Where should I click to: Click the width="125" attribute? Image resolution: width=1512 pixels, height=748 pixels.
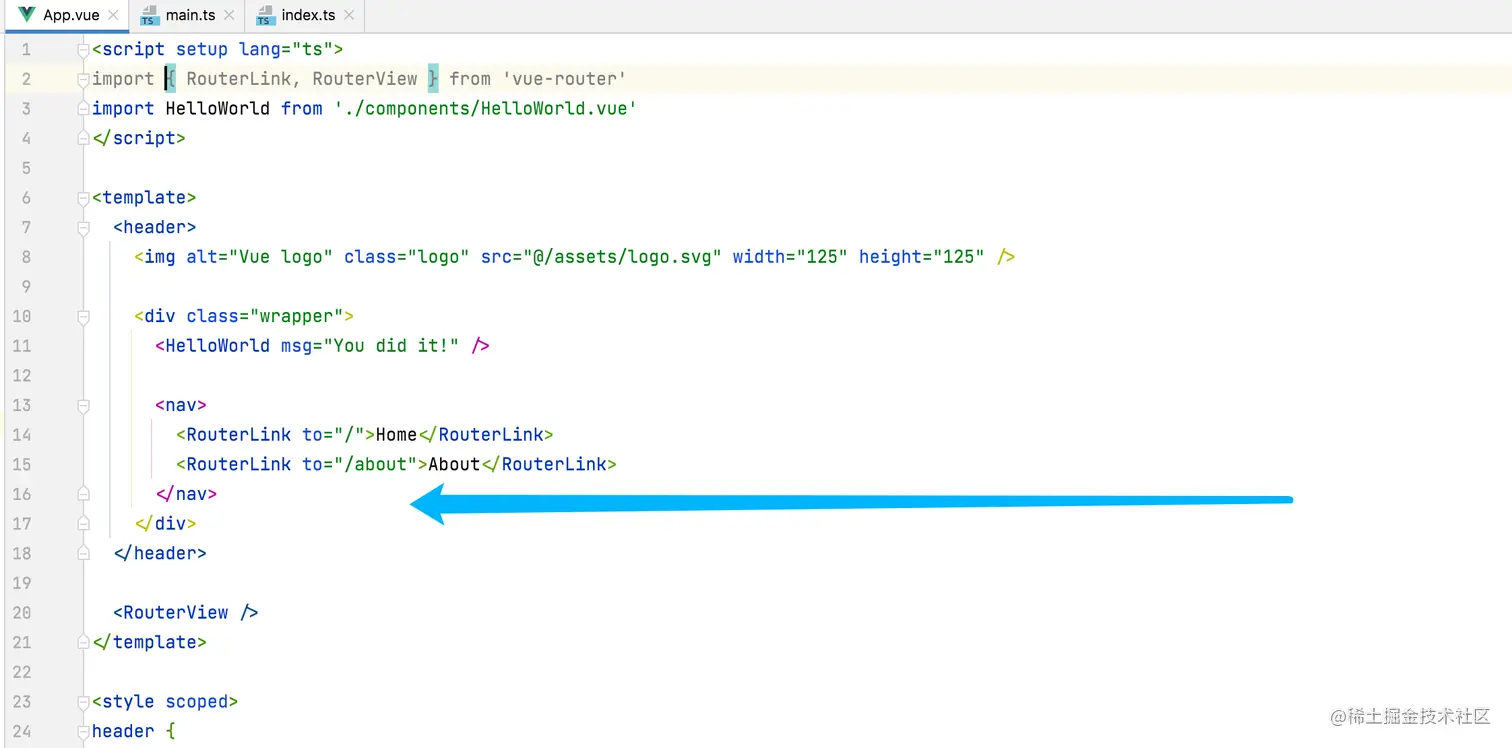click(790, 257)
